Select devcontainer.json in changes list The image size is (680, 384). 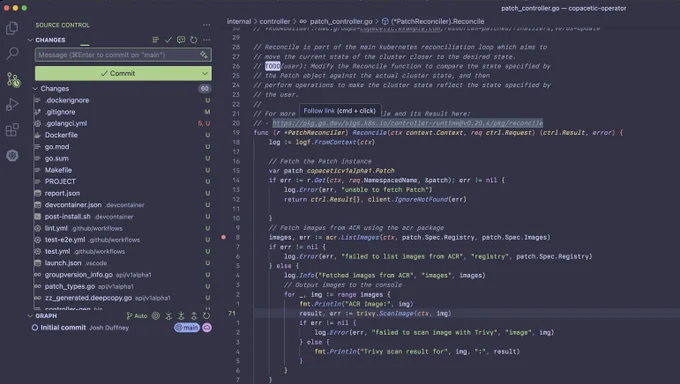[x=122, y=205]
